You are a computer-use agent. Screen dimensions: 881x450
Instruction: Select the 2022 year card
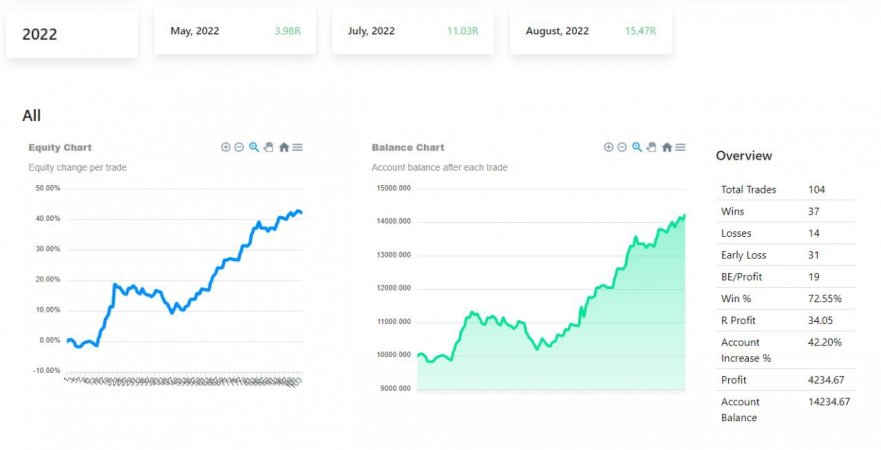tap(72, 34)
